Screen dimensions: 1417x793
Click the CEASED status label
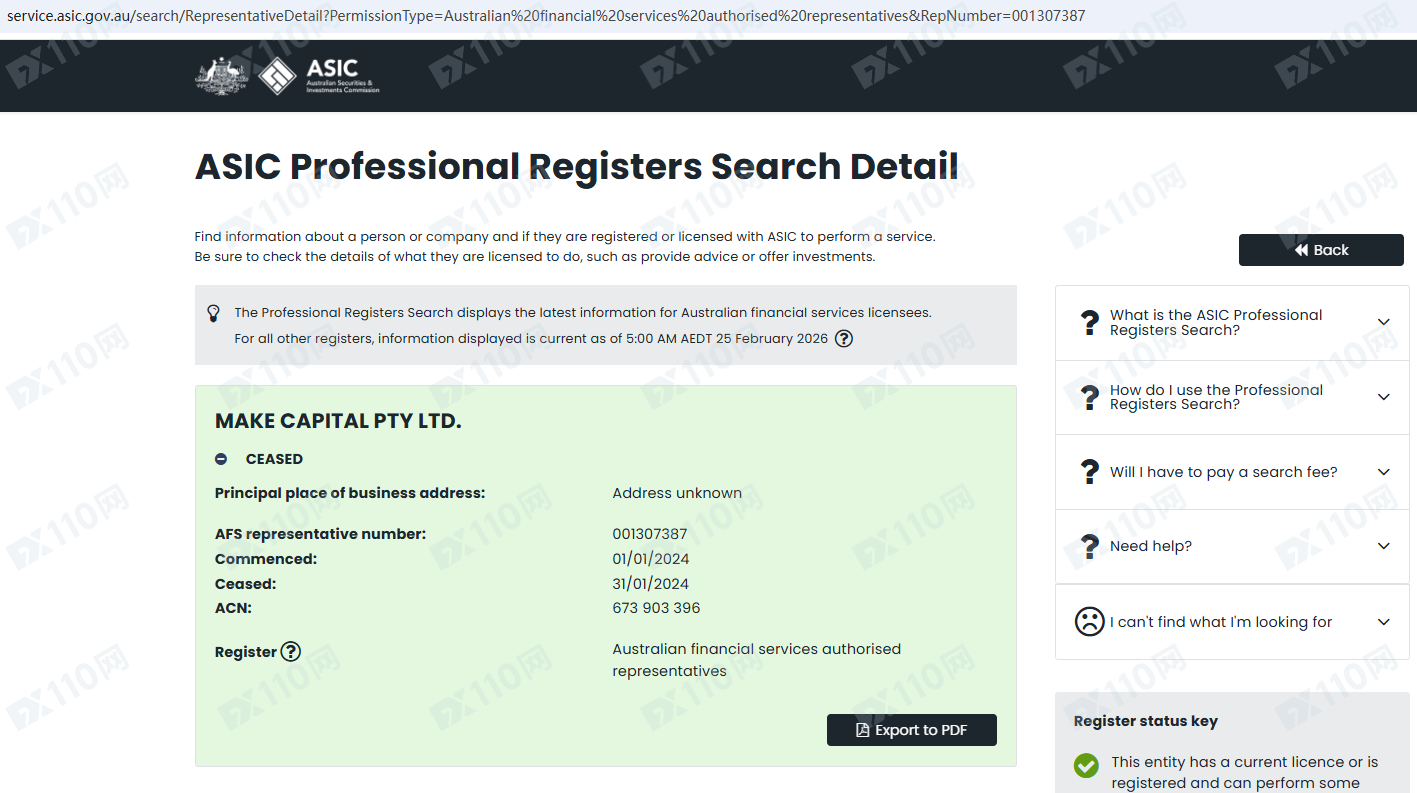[274, 459]
